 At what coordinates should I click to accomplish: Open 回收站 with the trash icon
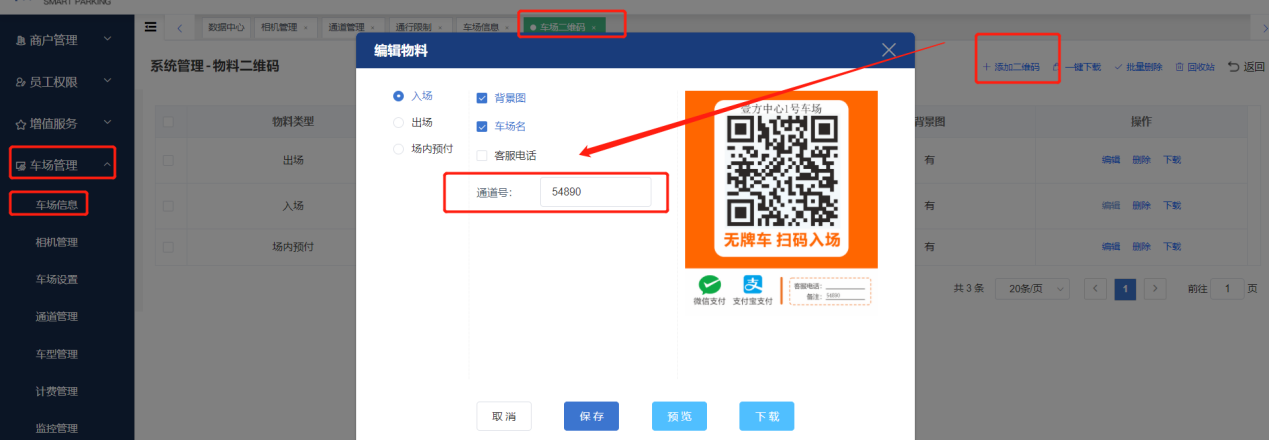1195,67
